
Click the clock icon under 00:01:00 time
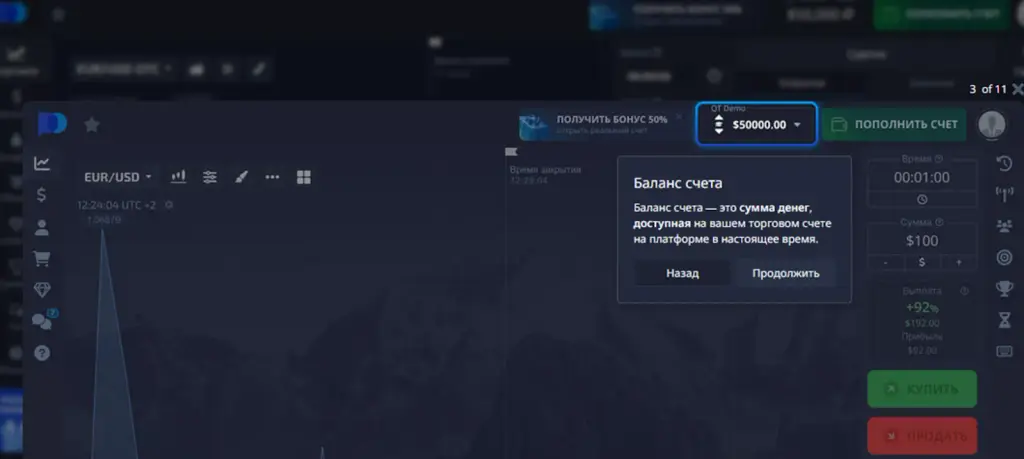pyautogui.click(x=922, y=199)
